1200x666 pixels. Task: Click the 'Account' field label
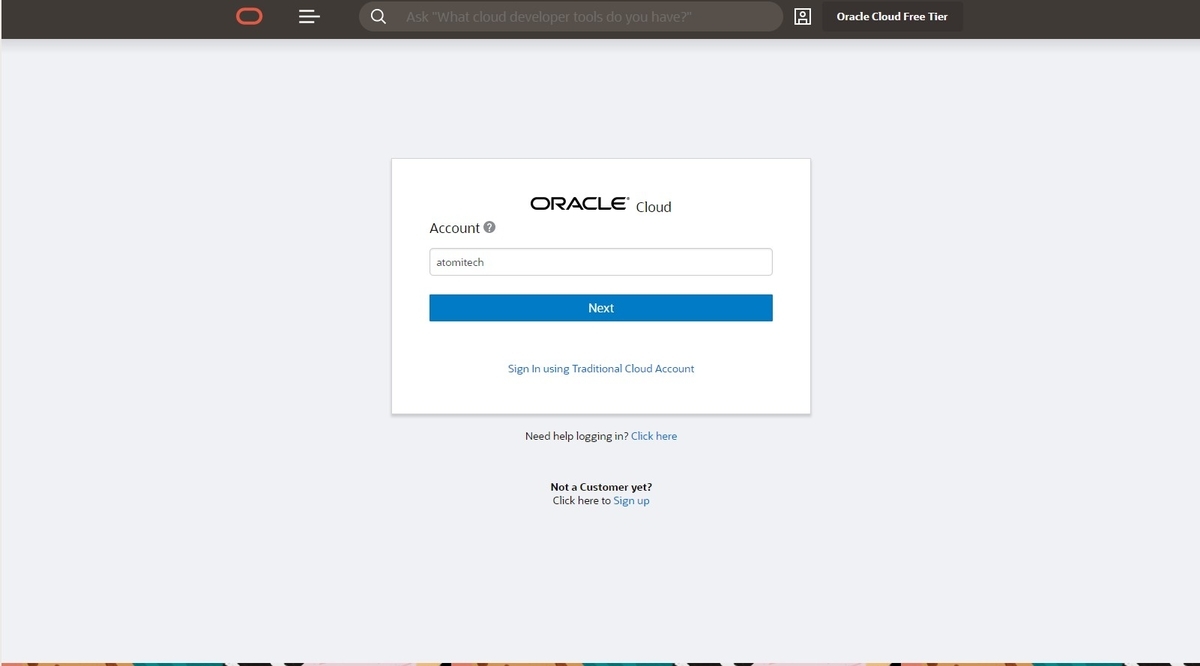(455, 228)
